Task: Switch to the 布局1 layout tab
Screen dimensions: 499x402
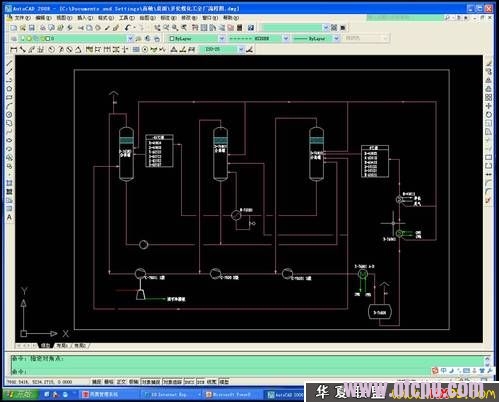Action: pos(62,346)
